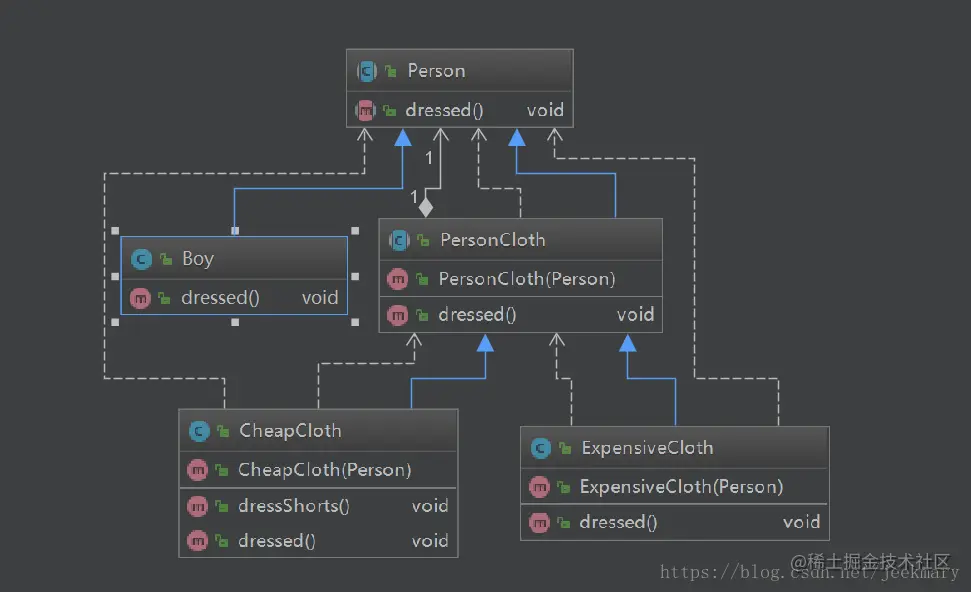Click the method icon beside dressShorts()
This screenshot has height=592, width=971.
coord(198,507)
